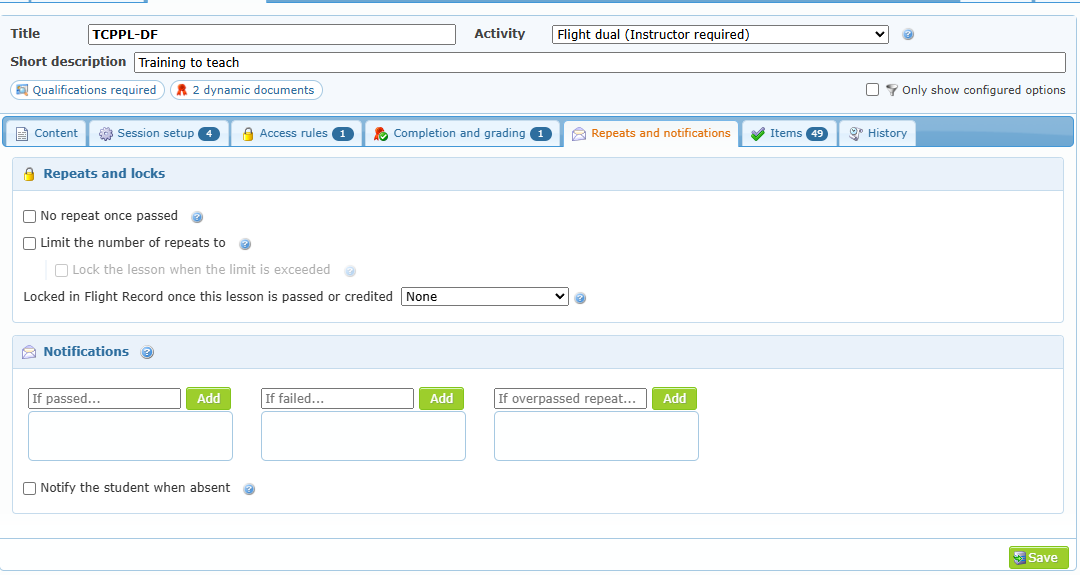The height and width of the screenshot is (575, 1080).
Task: Click the If passed input field
Action: [x=104, y=399]
